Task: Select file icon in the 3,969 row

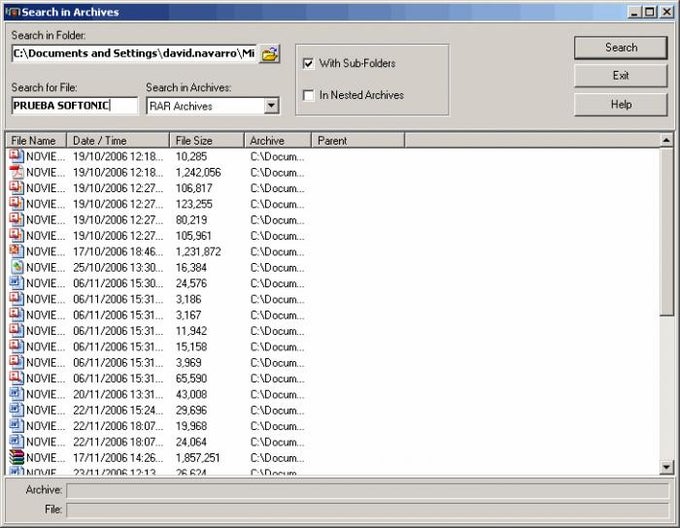Action: 16,362
